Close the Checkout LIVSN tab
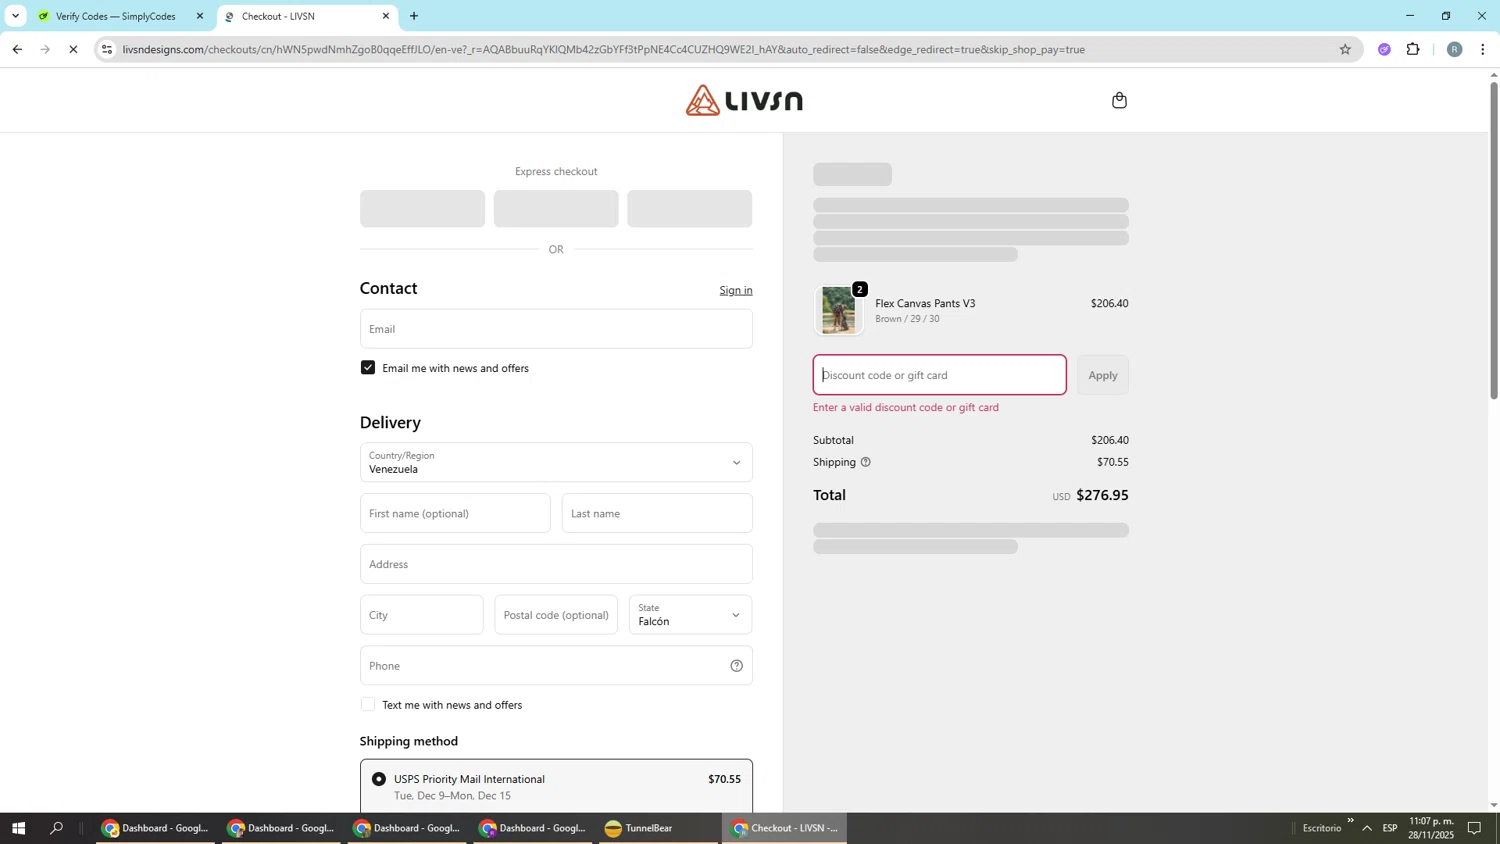 pos(386,16)
